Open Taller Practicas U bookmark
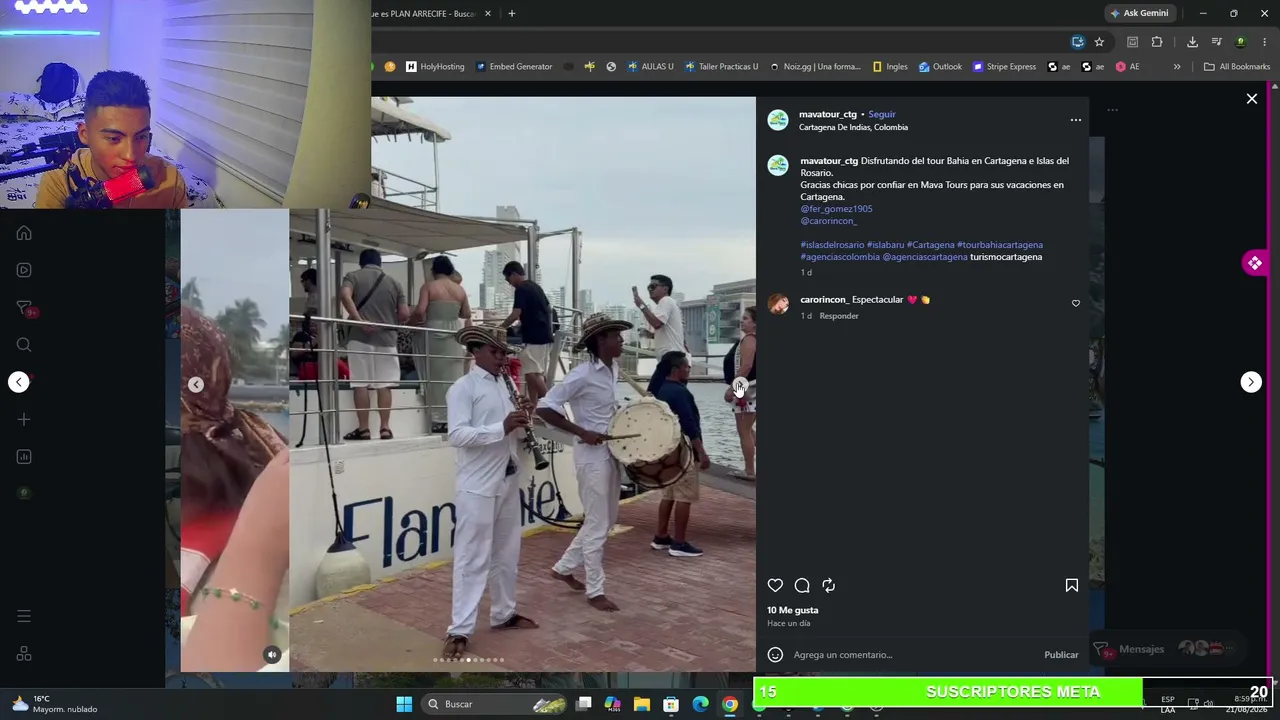The height and width of the screenshot is (720, 1280). pyautogui.click(x=721, y=67)
